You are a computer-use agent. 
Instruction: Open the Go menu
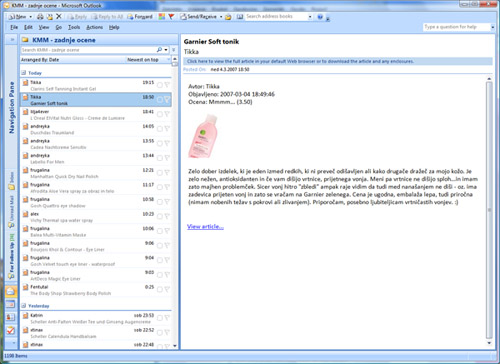(x=59, y=27)
